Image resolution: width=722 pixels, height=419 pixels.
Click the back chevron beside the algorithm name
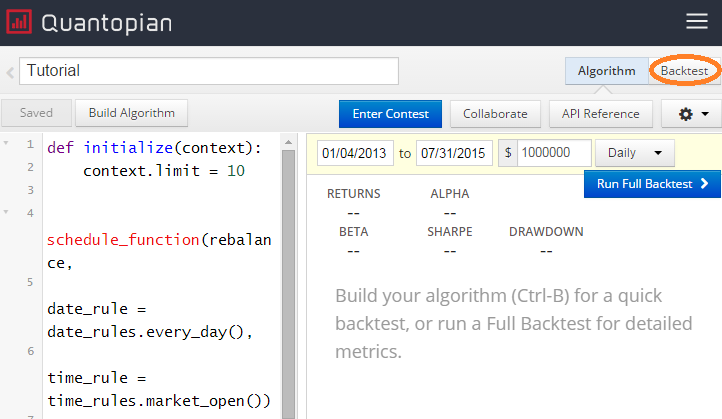[9, 72]
